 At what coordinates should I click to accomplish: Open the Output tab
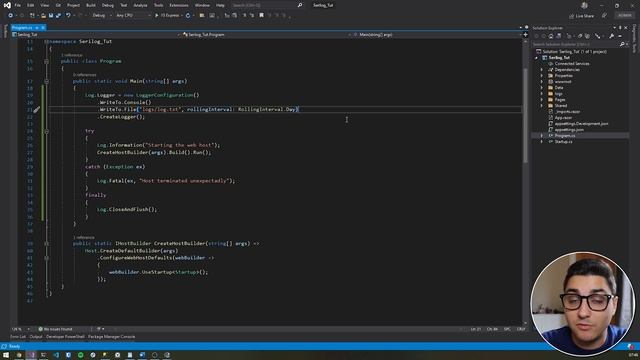tap(36, 337)
